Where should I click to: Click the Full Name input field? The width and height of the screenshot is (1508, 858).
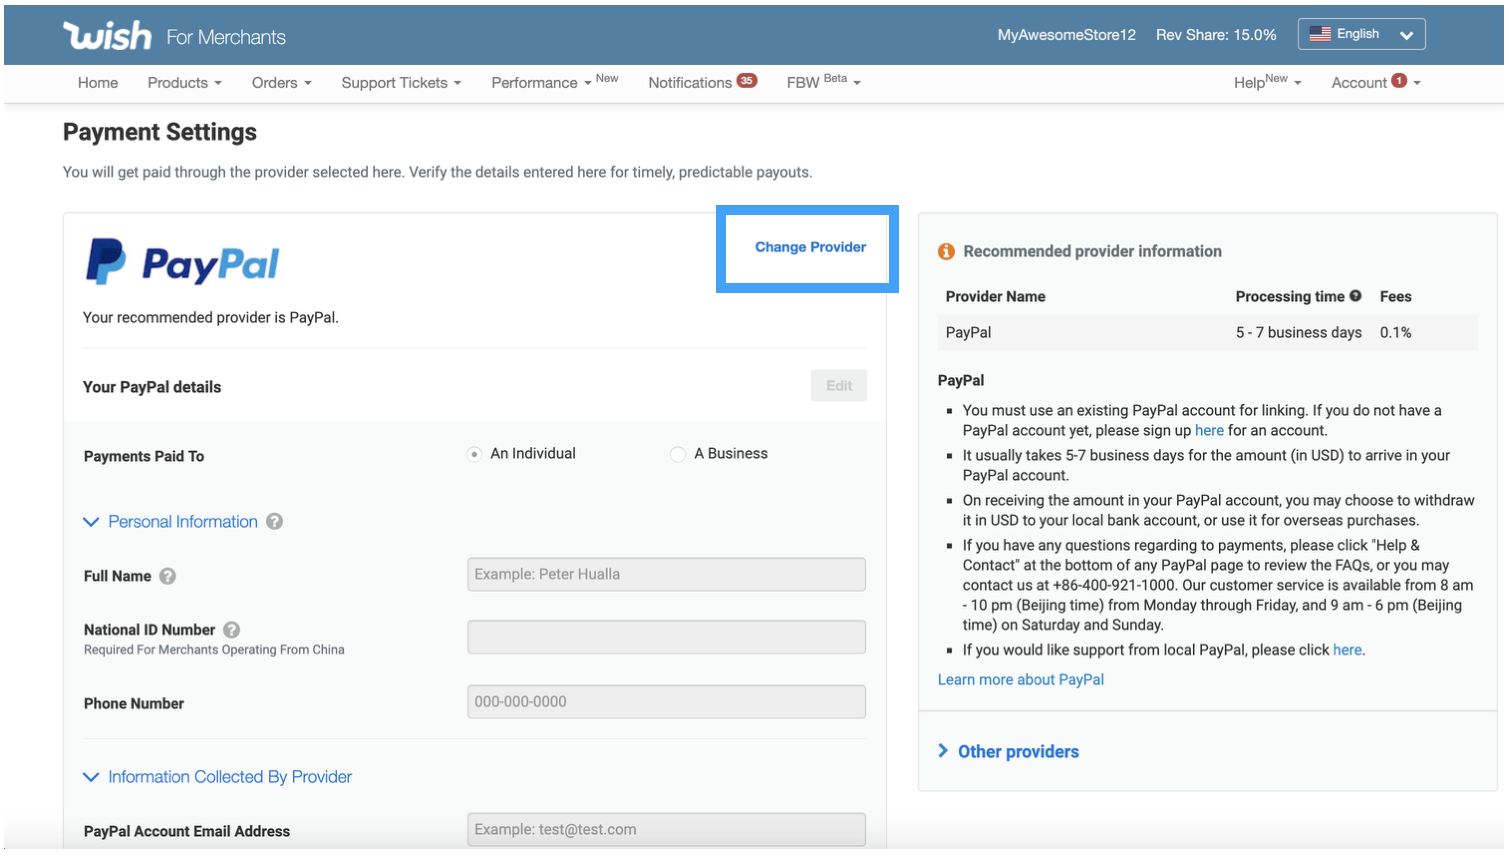click(666, 575)
